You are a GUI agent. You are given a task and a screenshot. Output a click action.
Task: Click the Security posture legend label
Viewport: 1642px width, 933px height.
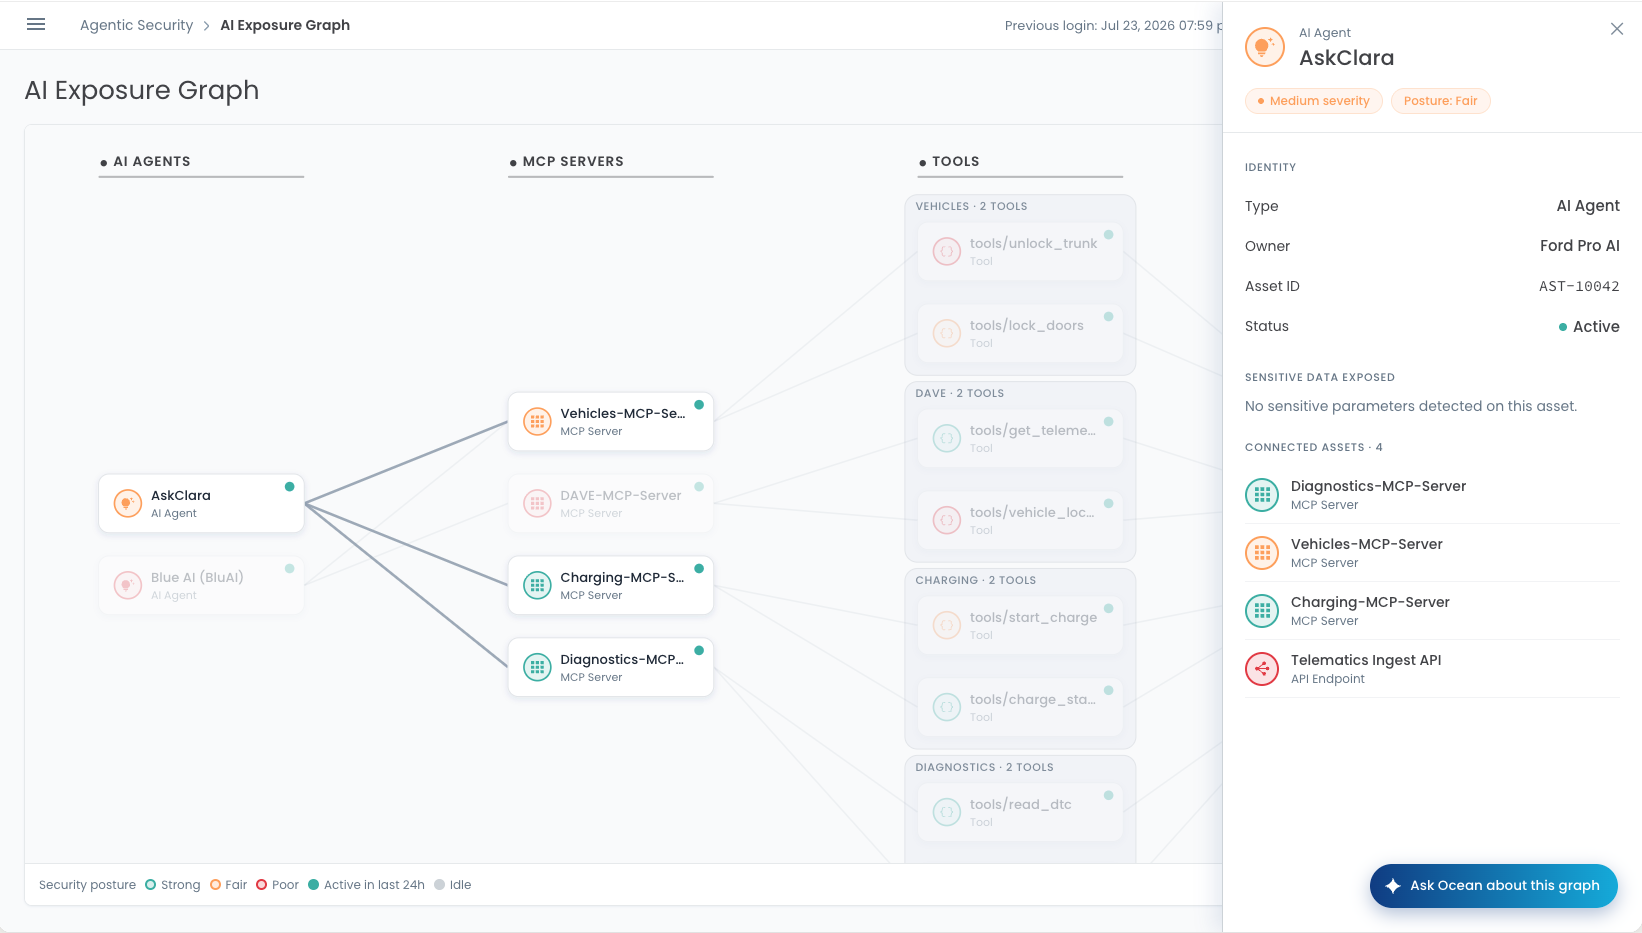tap(87, 885)
